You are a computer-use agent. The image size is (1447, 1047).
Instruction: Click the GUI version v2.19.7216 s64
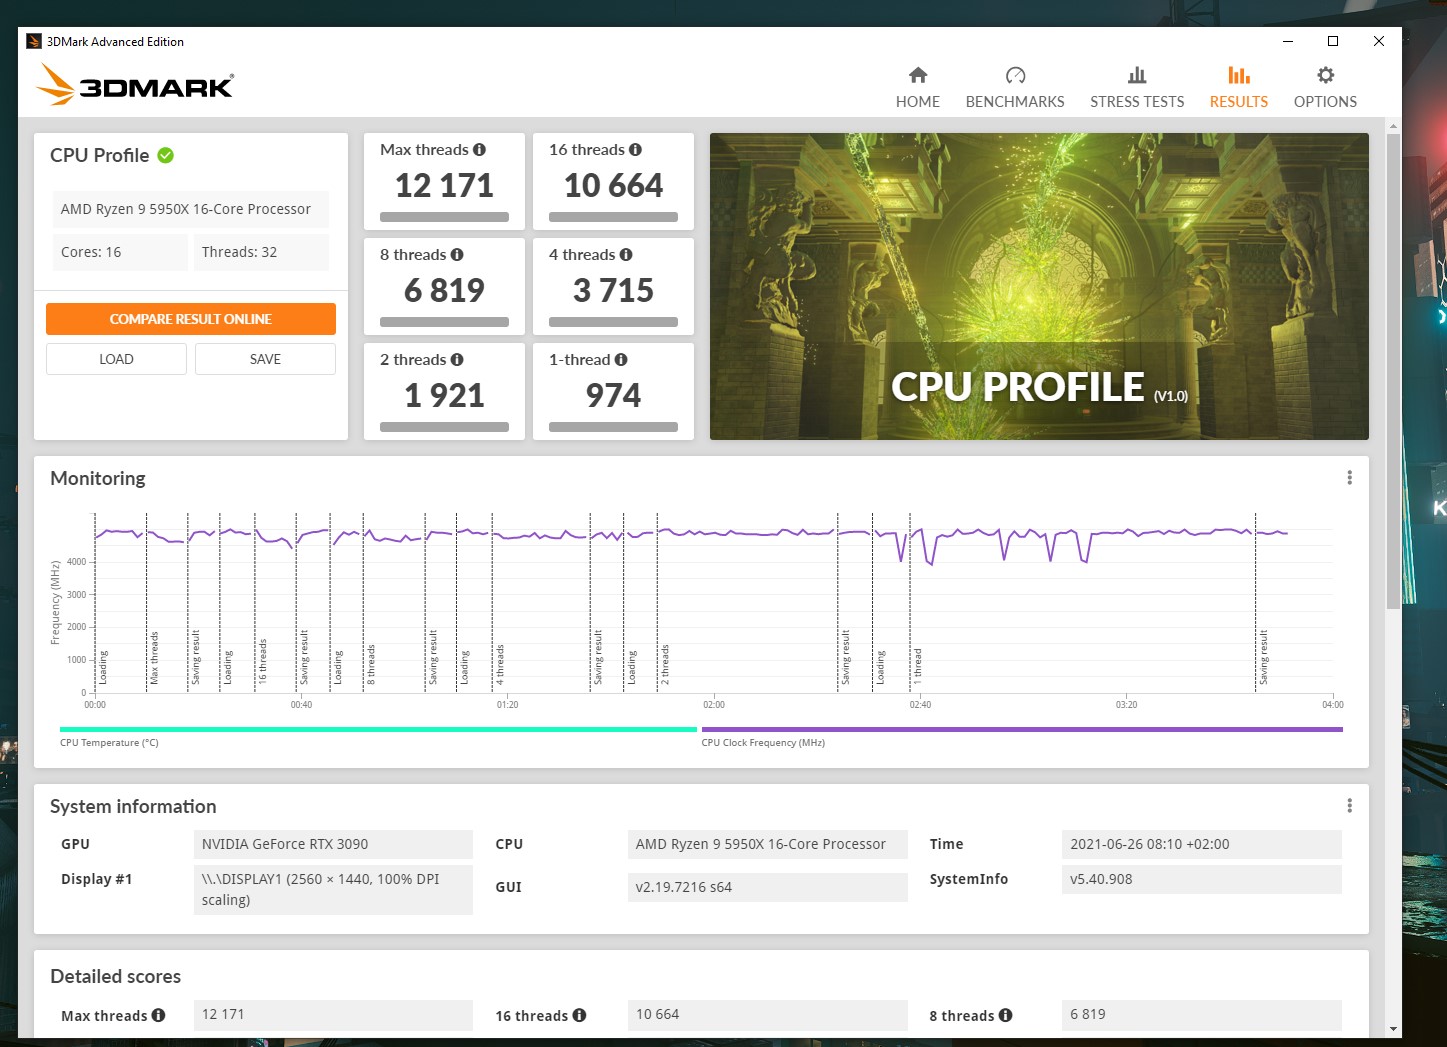(x=768, y=887)
